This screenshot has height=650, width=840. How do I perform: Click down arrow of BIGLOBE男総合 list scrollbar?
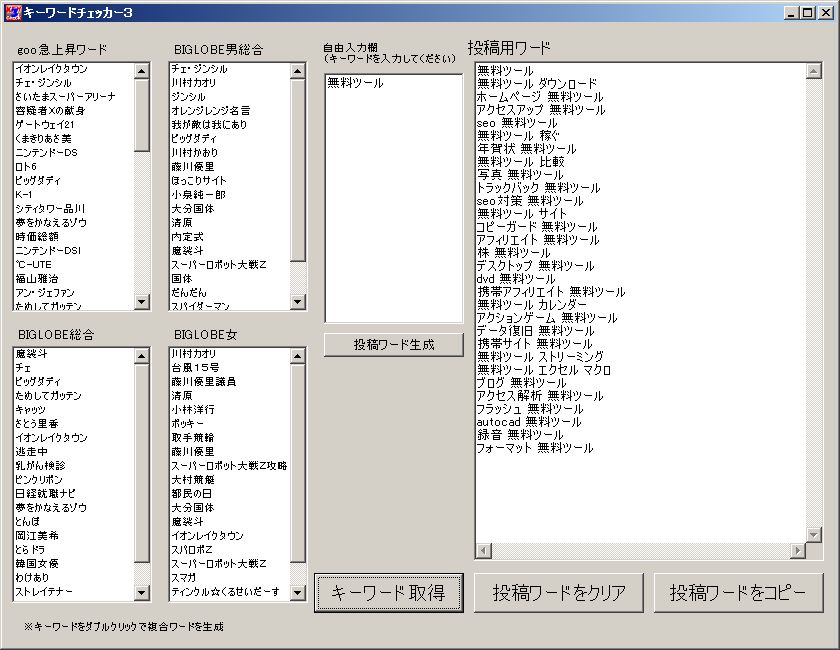pos(297,302)
